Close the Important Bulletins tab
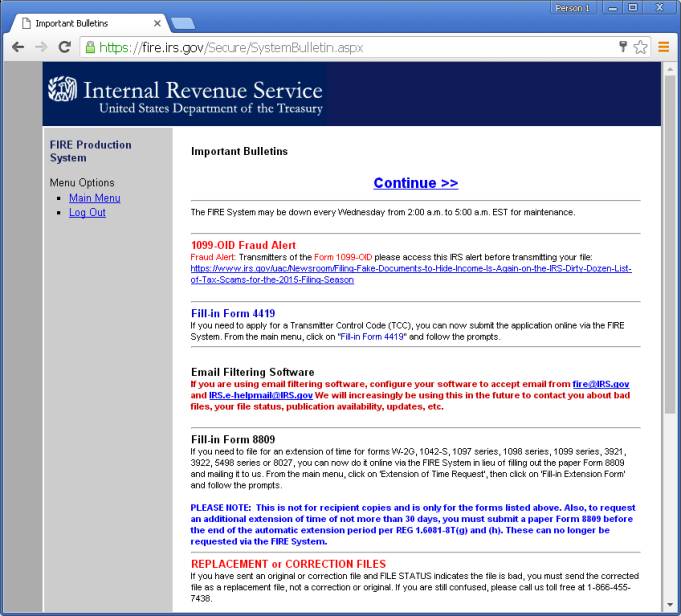Viewport: 681px width, 616px height. pyautogui.click(x=157, y=22)
